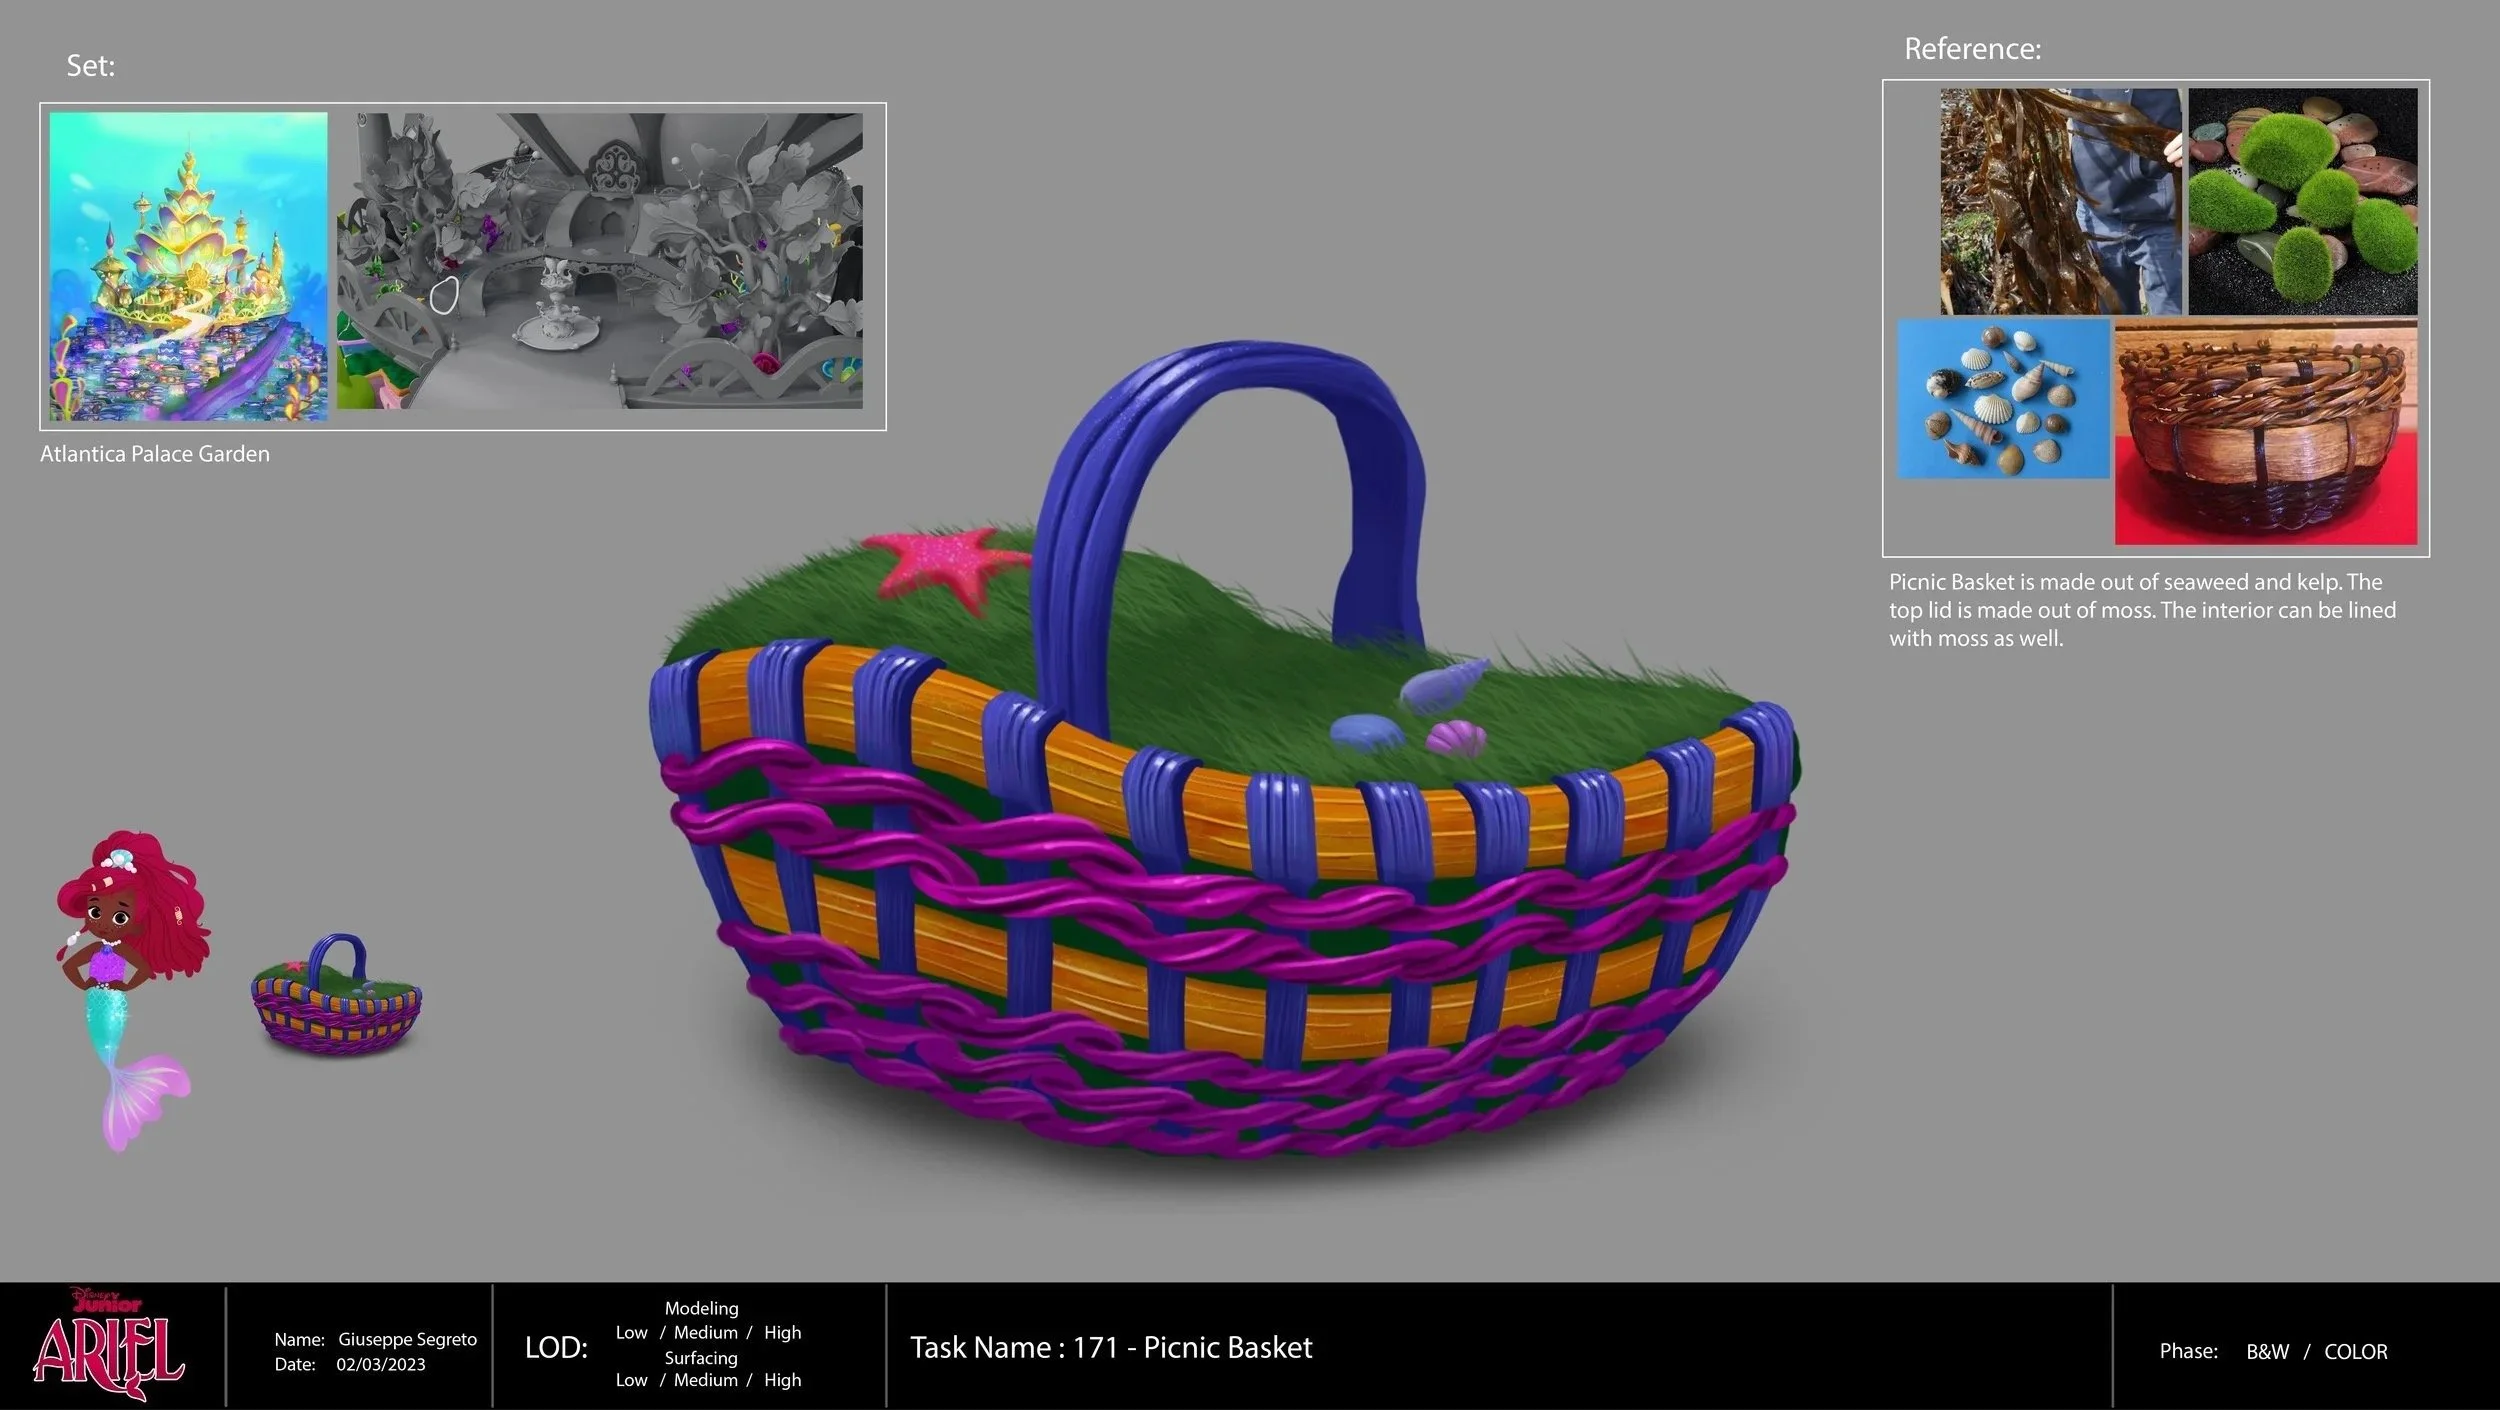
Task: Open the colorful Atlantica palace thumbnail
Action: pos(188,266)
